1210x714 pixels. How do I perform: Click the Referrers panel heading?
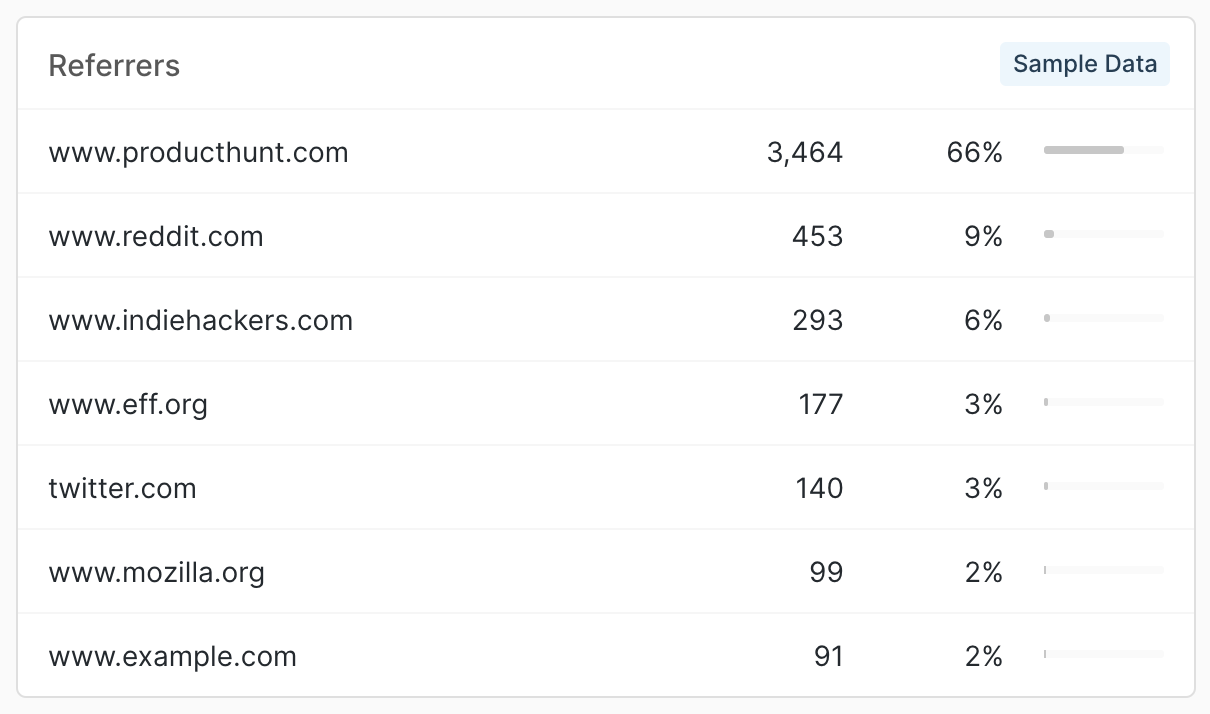[114, 66]
